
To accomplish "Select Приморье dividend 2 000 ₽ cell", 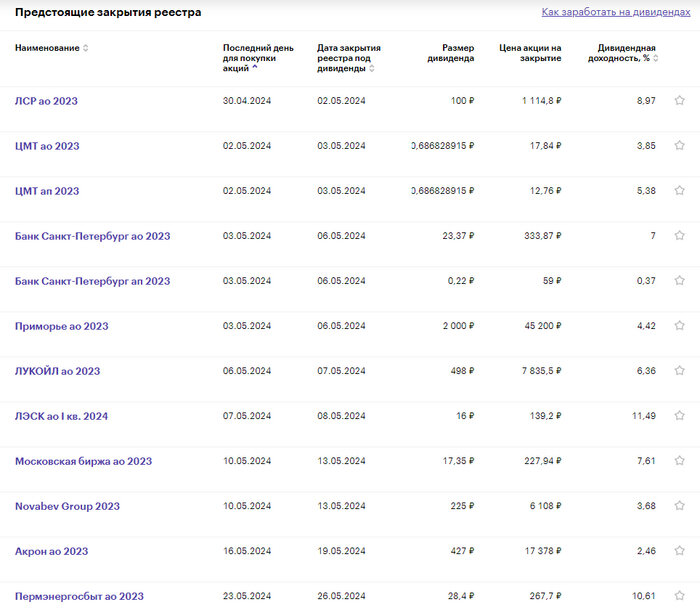I will [x=458, y=326].
